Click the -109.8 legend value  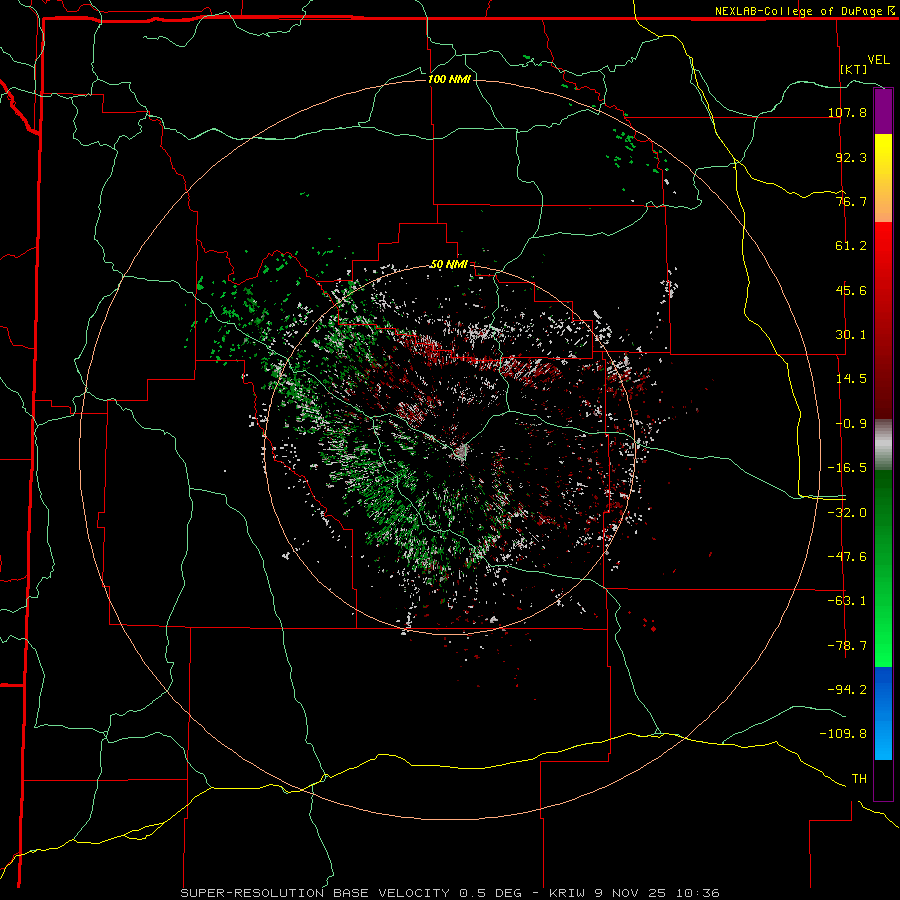pos(843,734)
